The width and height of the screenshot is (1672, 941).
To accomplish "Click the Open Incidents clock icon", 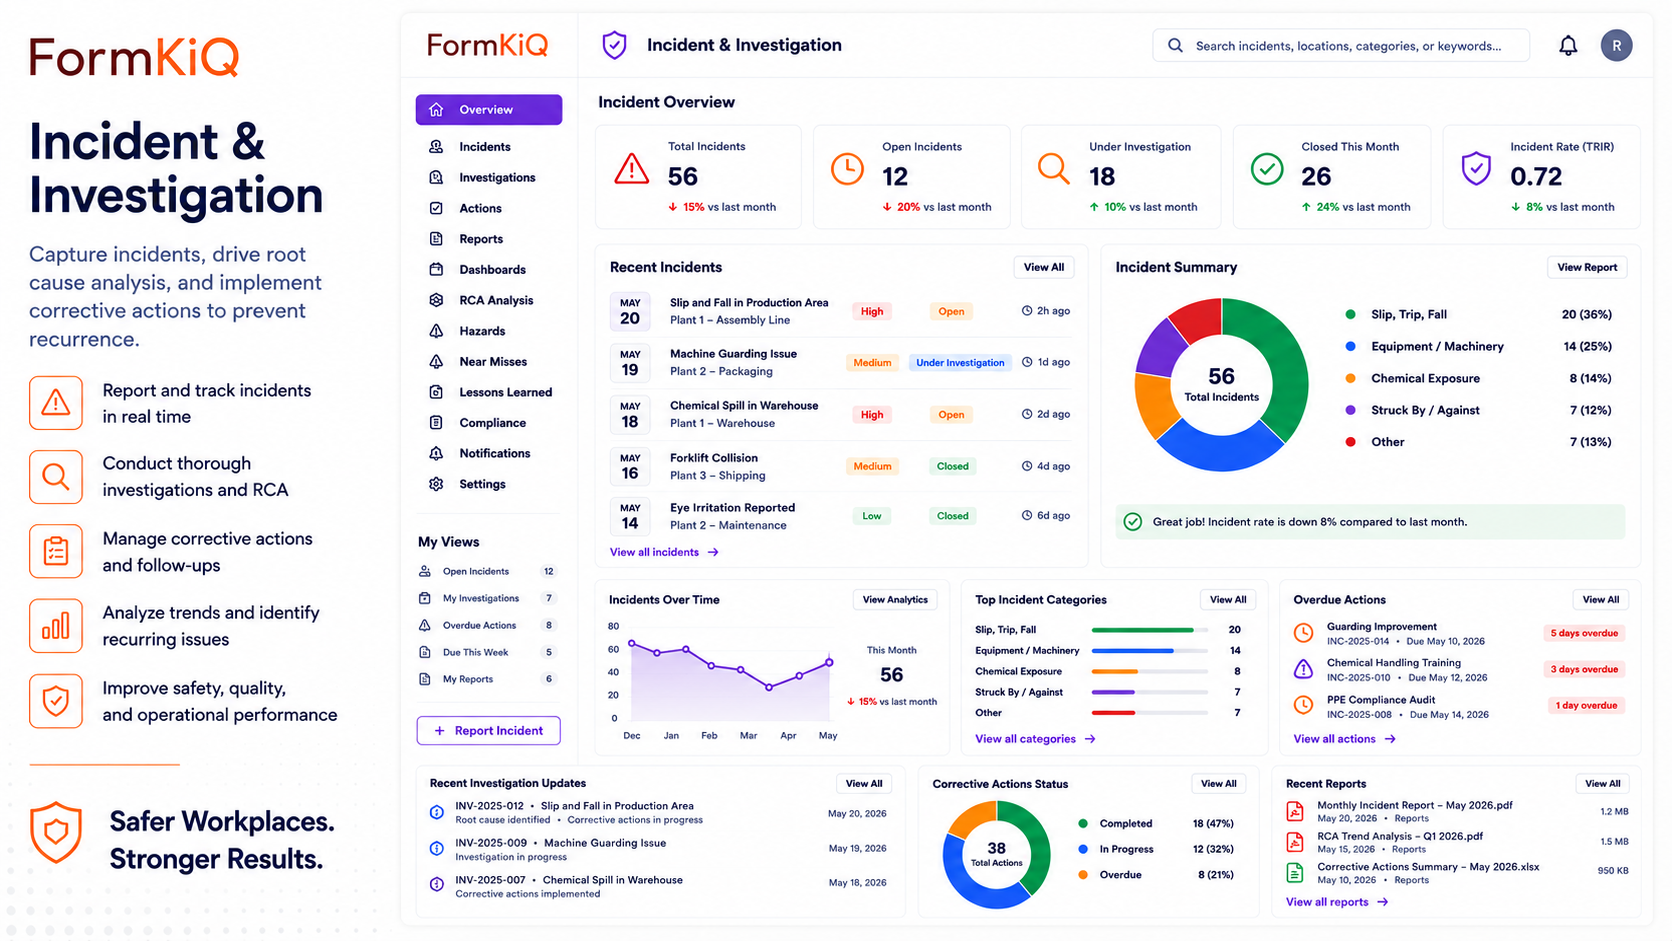I will coord(847,169).
